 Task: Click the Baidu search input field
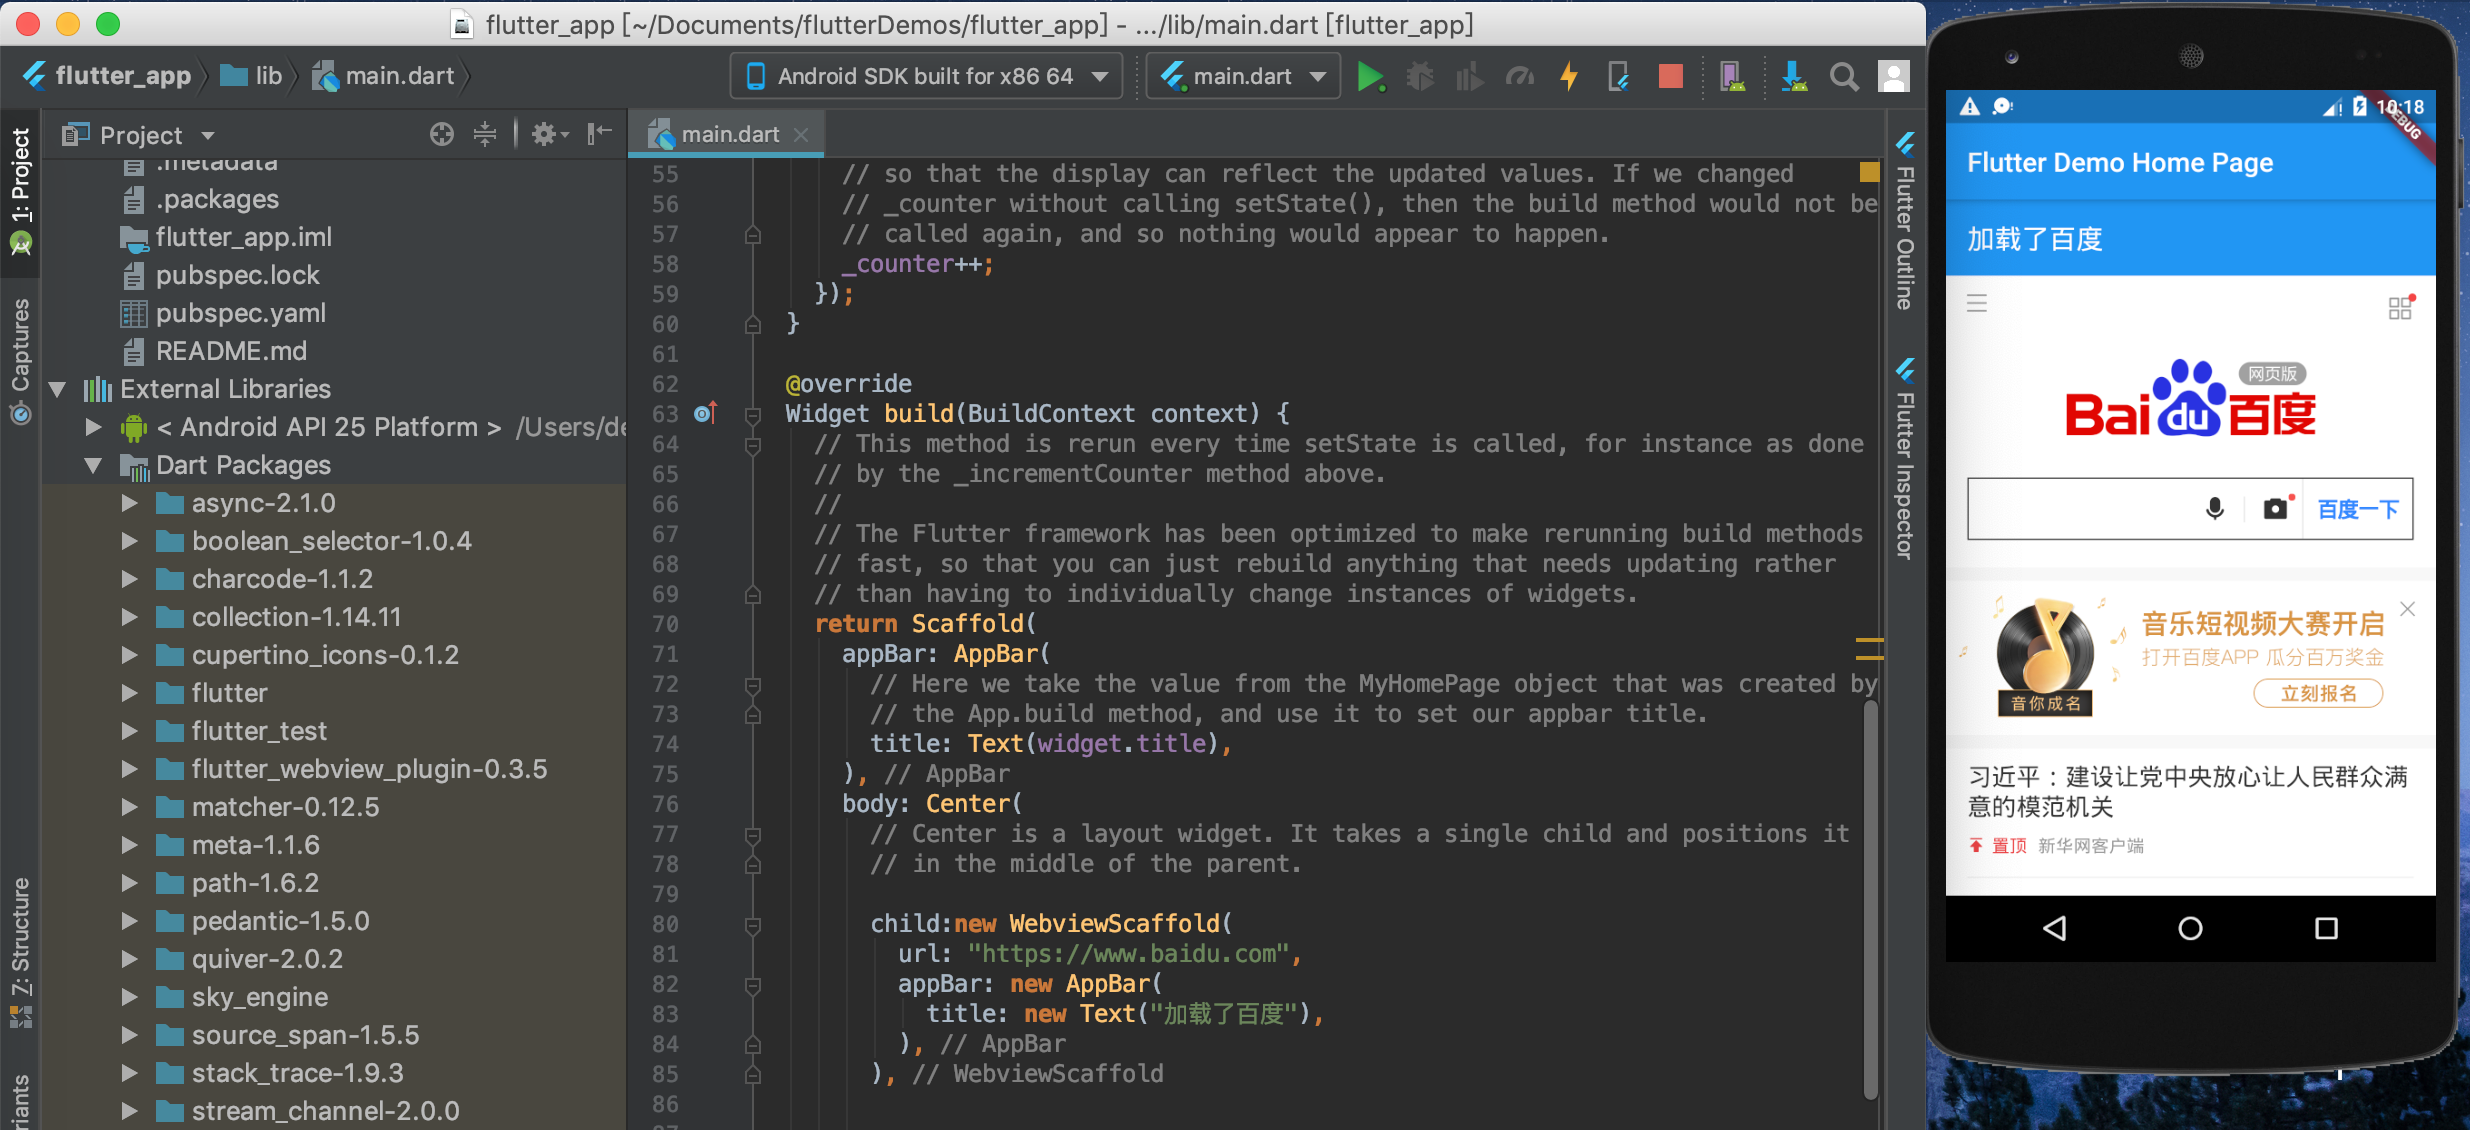[2080, 510]
